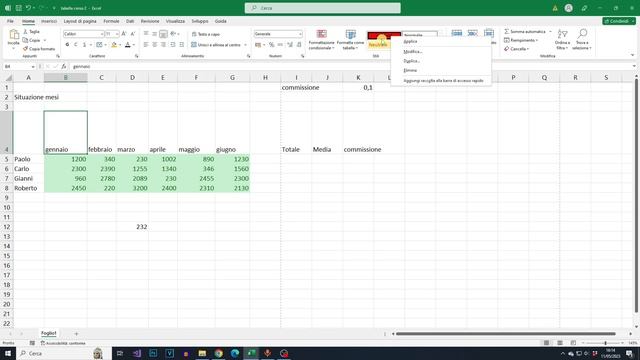Open Formatta come tabella menu

350,40
